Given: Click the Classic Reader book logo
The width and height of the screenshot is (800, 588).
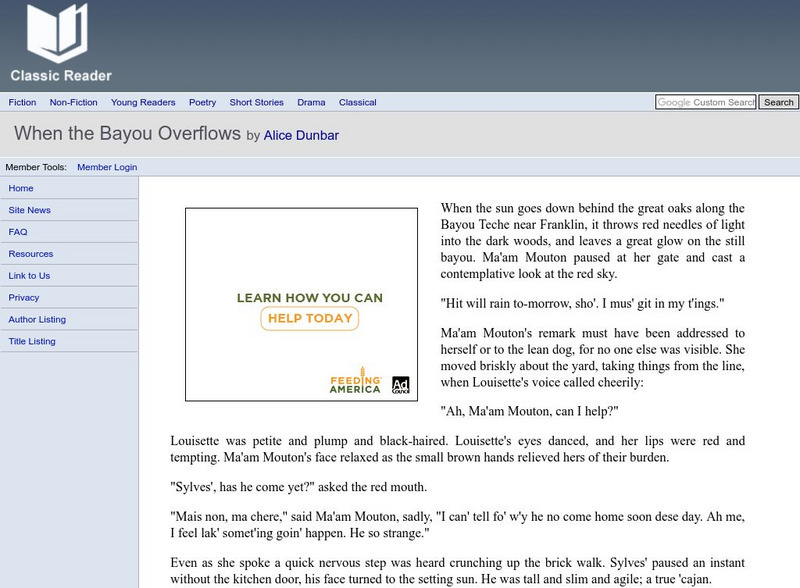Looking at the screenshot, I should (x=58, y=40).
